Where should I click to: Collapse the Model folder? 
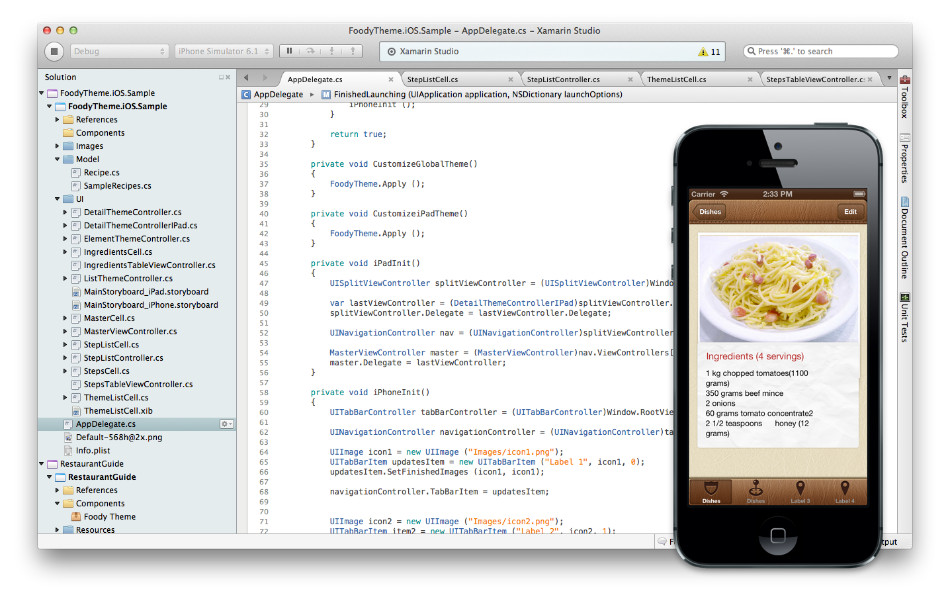point(58,159)
